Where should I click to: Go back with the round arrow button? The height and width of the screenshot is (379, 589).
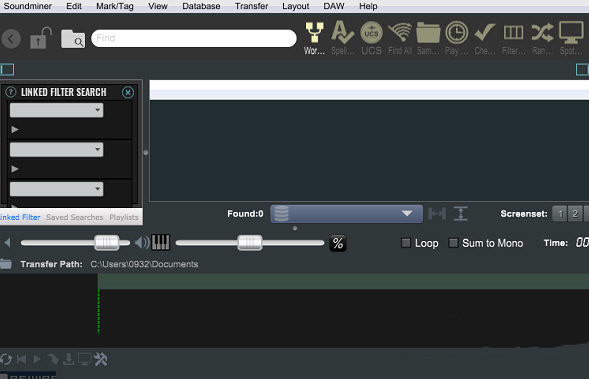(11, 38)
